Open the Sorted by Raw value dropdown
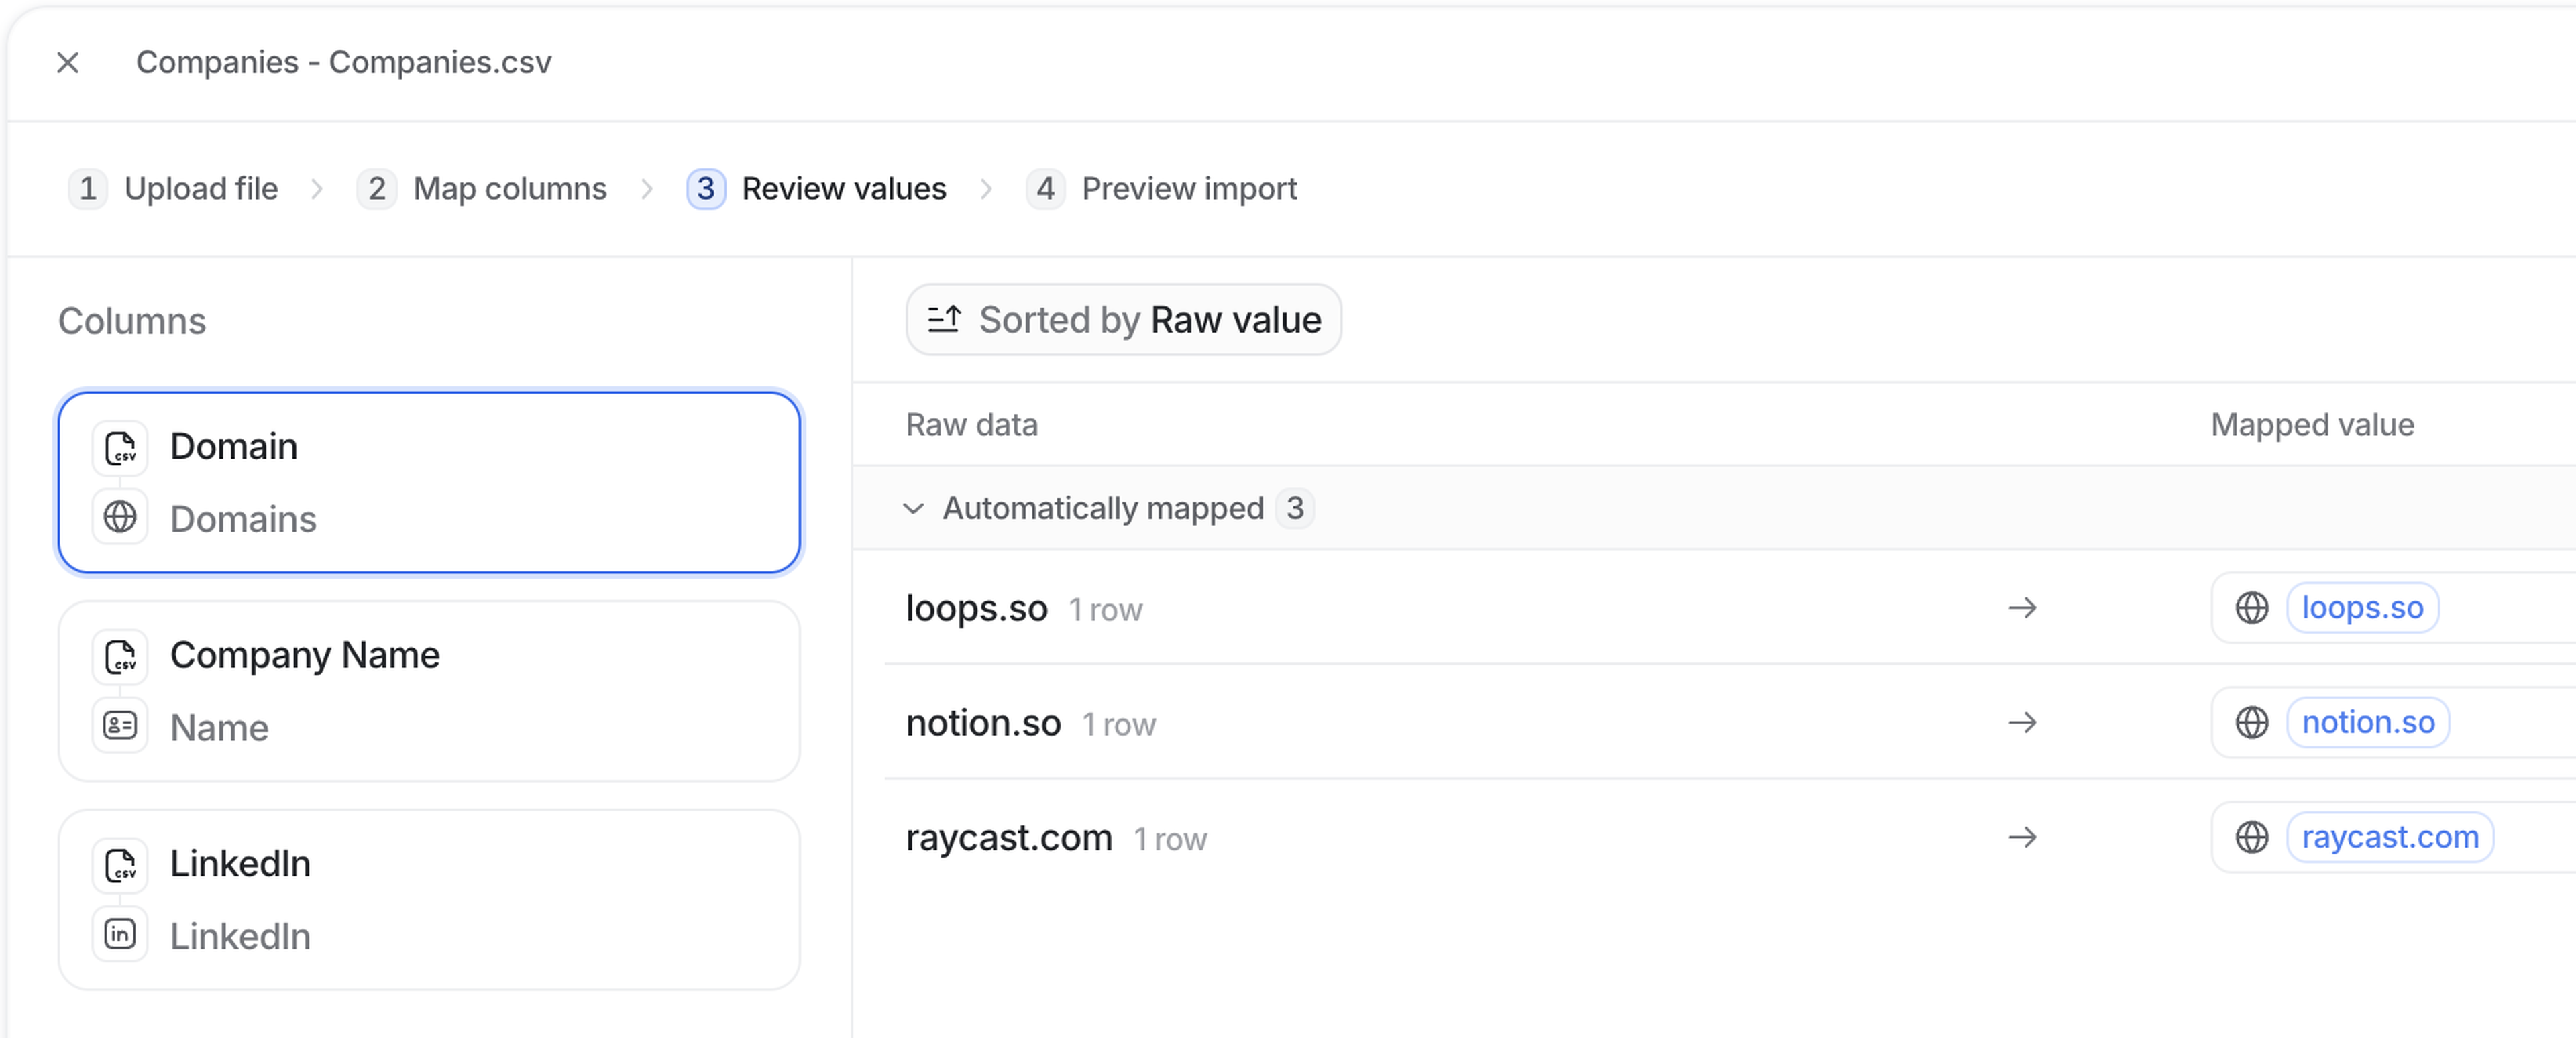 tap(1123, 320)
